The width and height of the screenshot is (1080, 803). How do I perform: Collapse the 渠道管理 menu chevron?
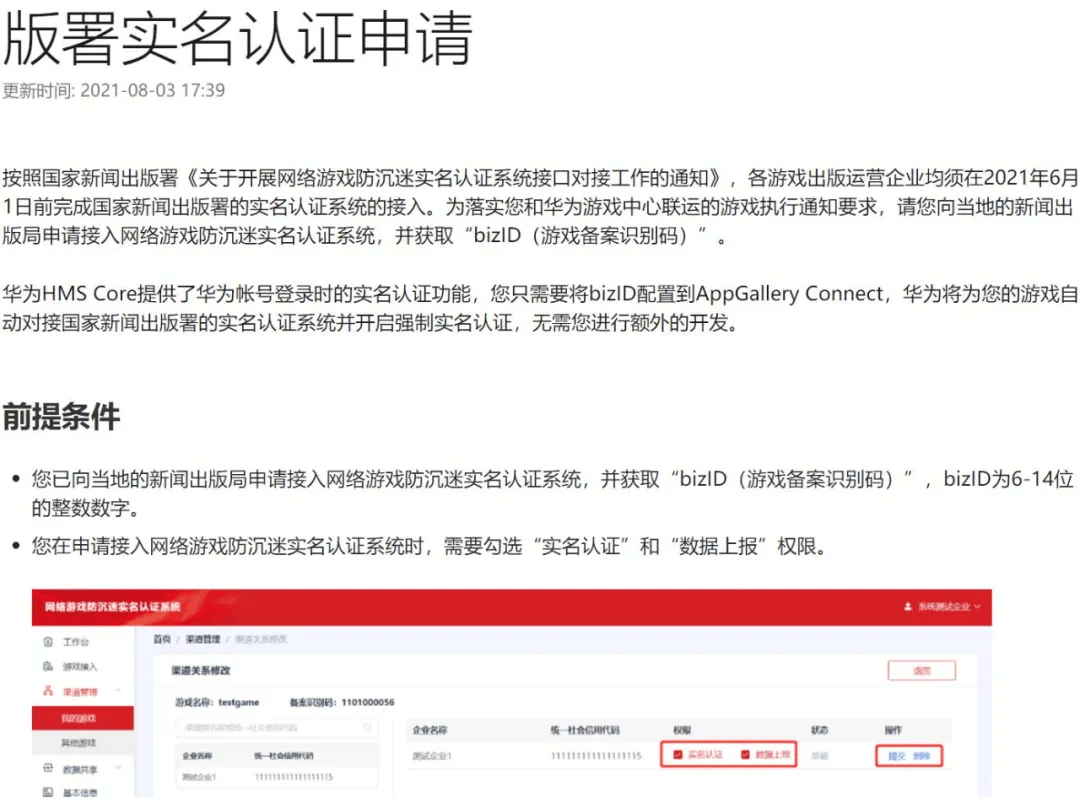(x=118, y=691)
